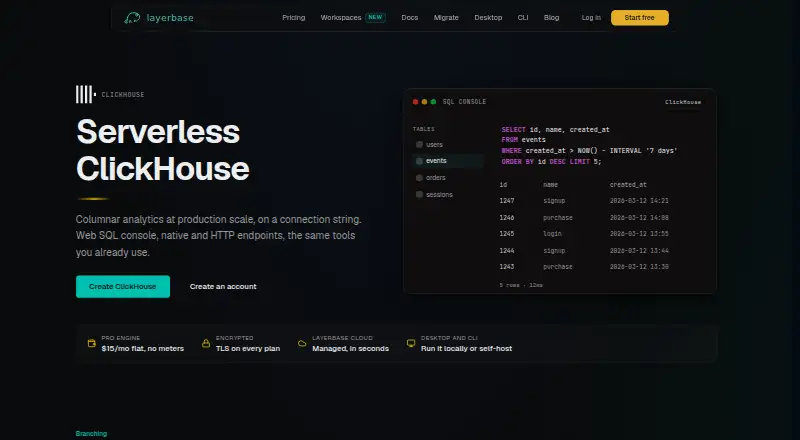Click the created_at column header
Viewport: 800px width, 440px height.
tap(628, 185)
